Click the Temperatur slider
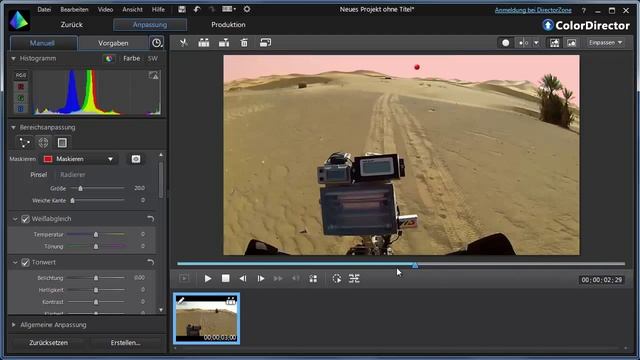 (96, 234)
